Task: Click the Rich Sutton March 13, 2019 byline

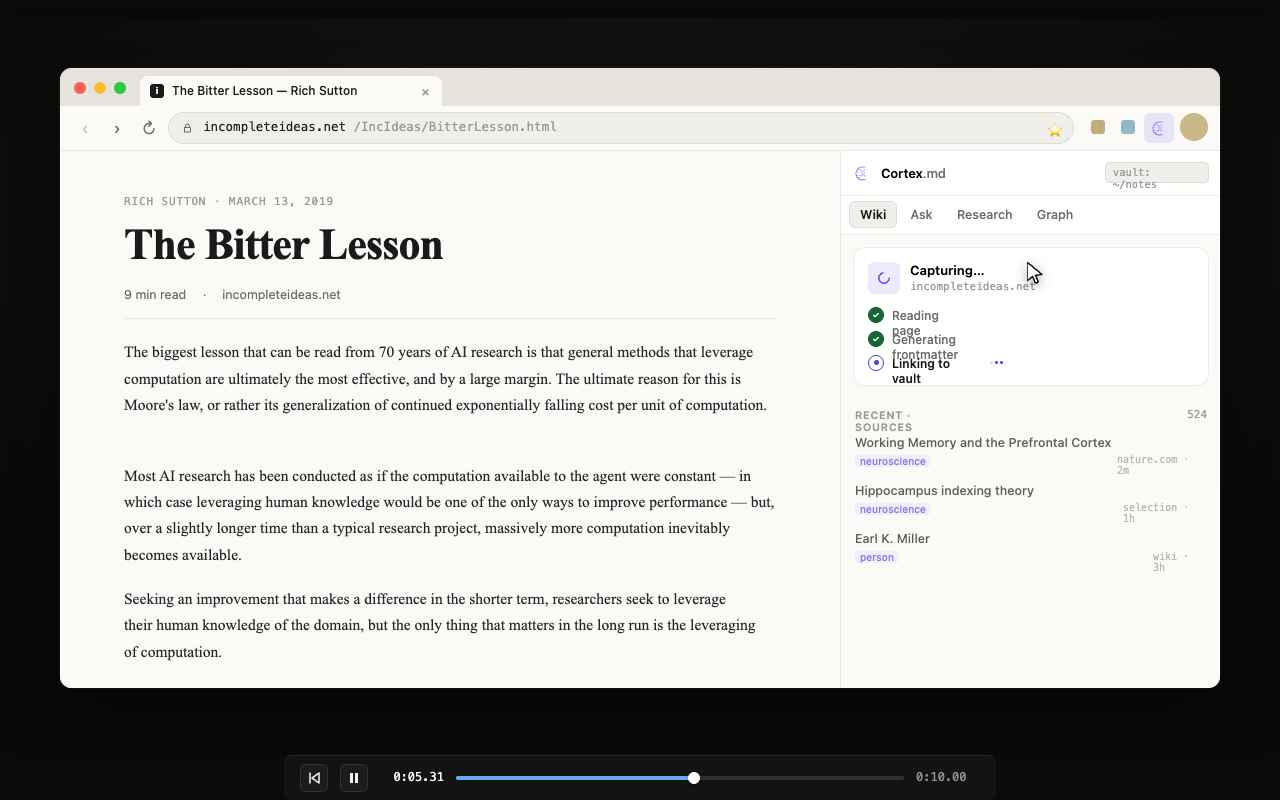Action: [x=229, y=201]
